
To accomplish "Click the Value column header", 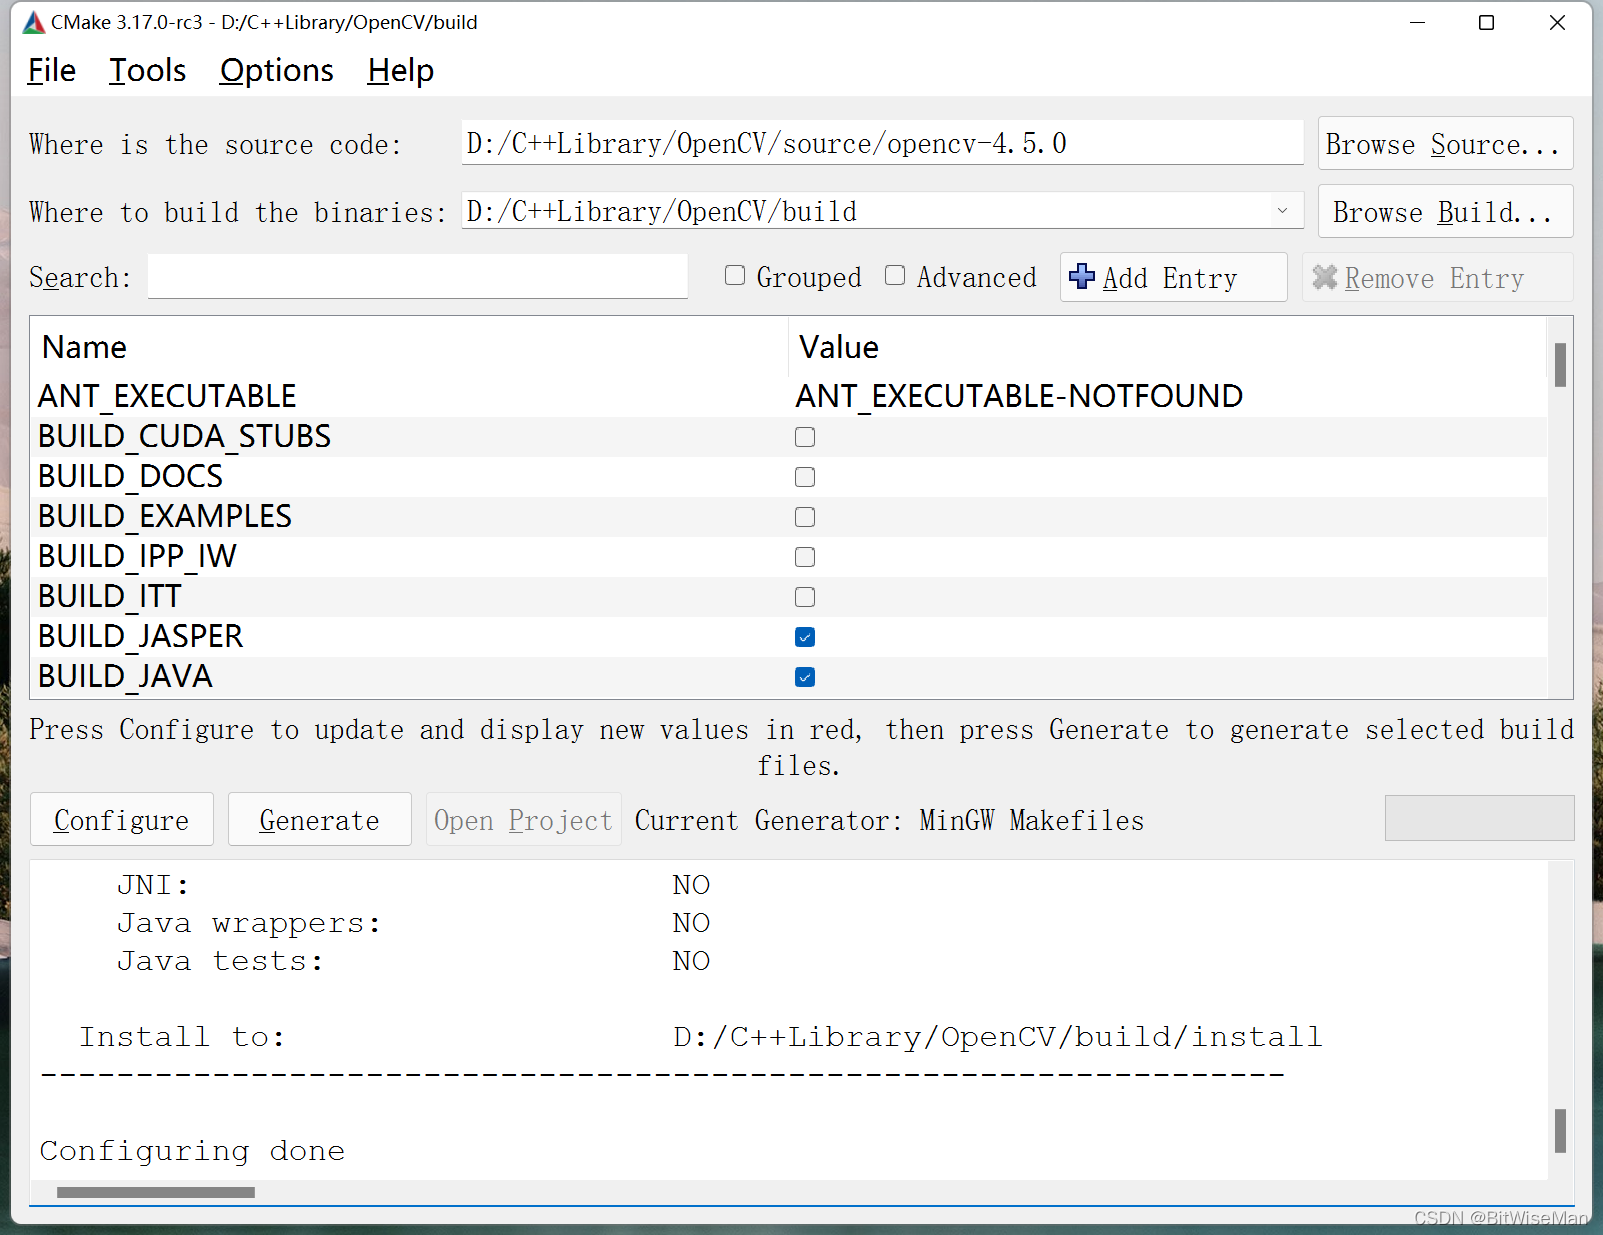I will (x=1168, y=347).
